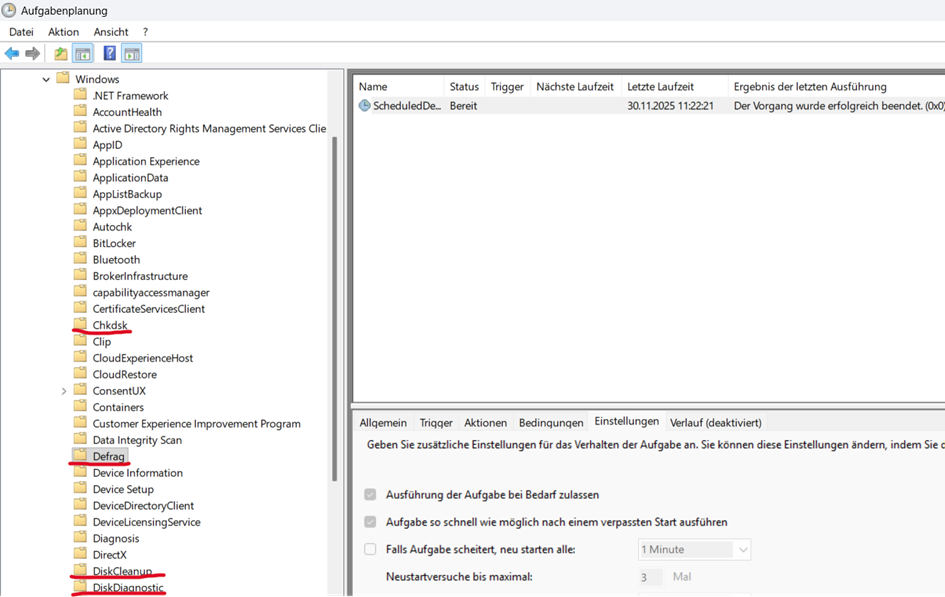The height and width of the screenshot is (597, 945).
Task: Select the AppID tree item
Action: point(107,145)
